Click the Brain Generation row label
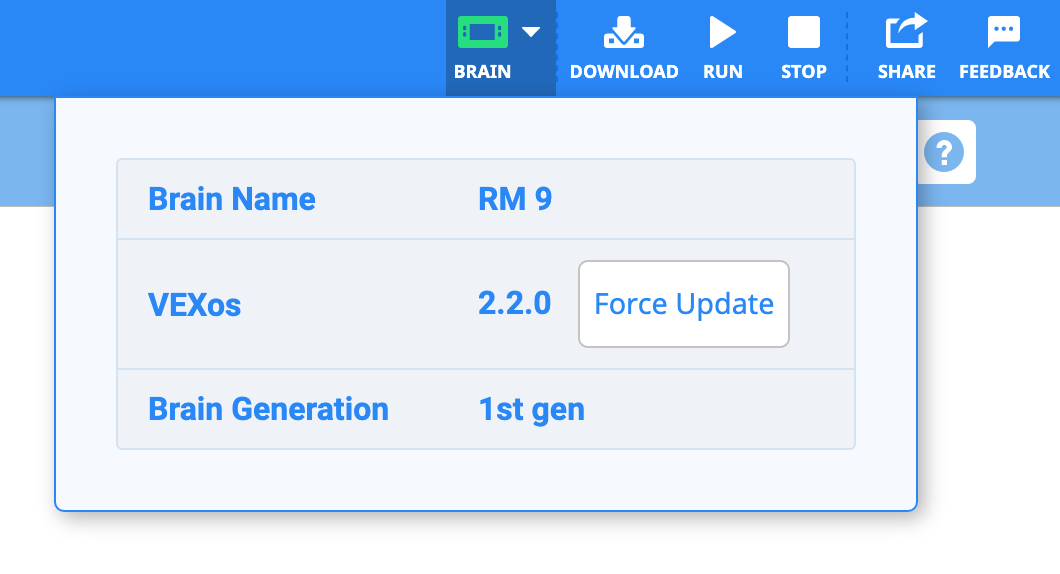This screenshot has height=574, width=1060. tap(268, 409)
